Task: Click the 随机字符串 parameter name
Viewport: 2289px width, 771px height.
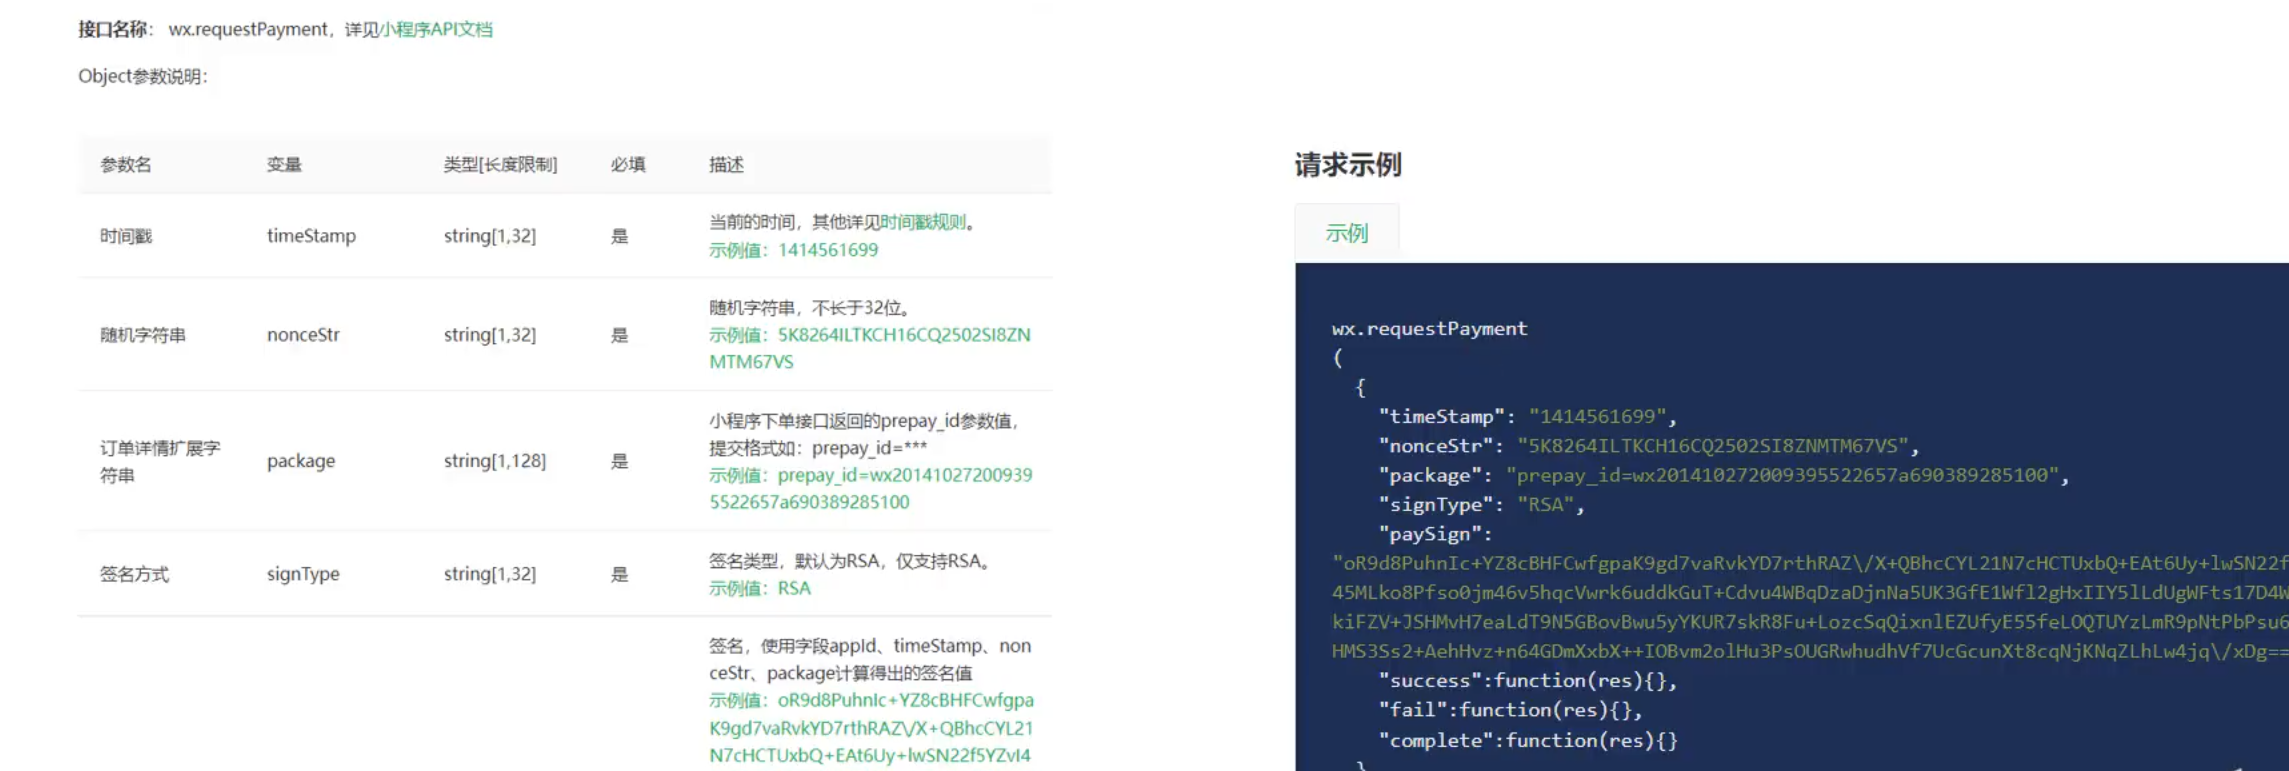Action: point(143,335)
